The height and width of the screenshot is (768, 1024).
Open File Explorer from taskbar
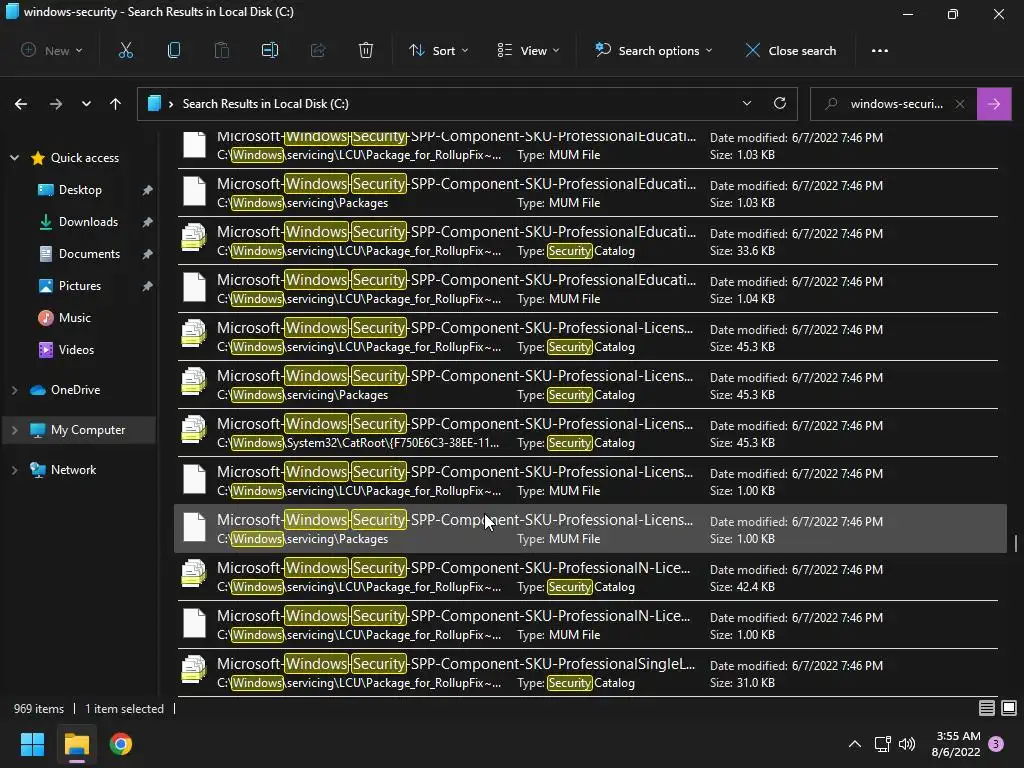pos(76,744)
